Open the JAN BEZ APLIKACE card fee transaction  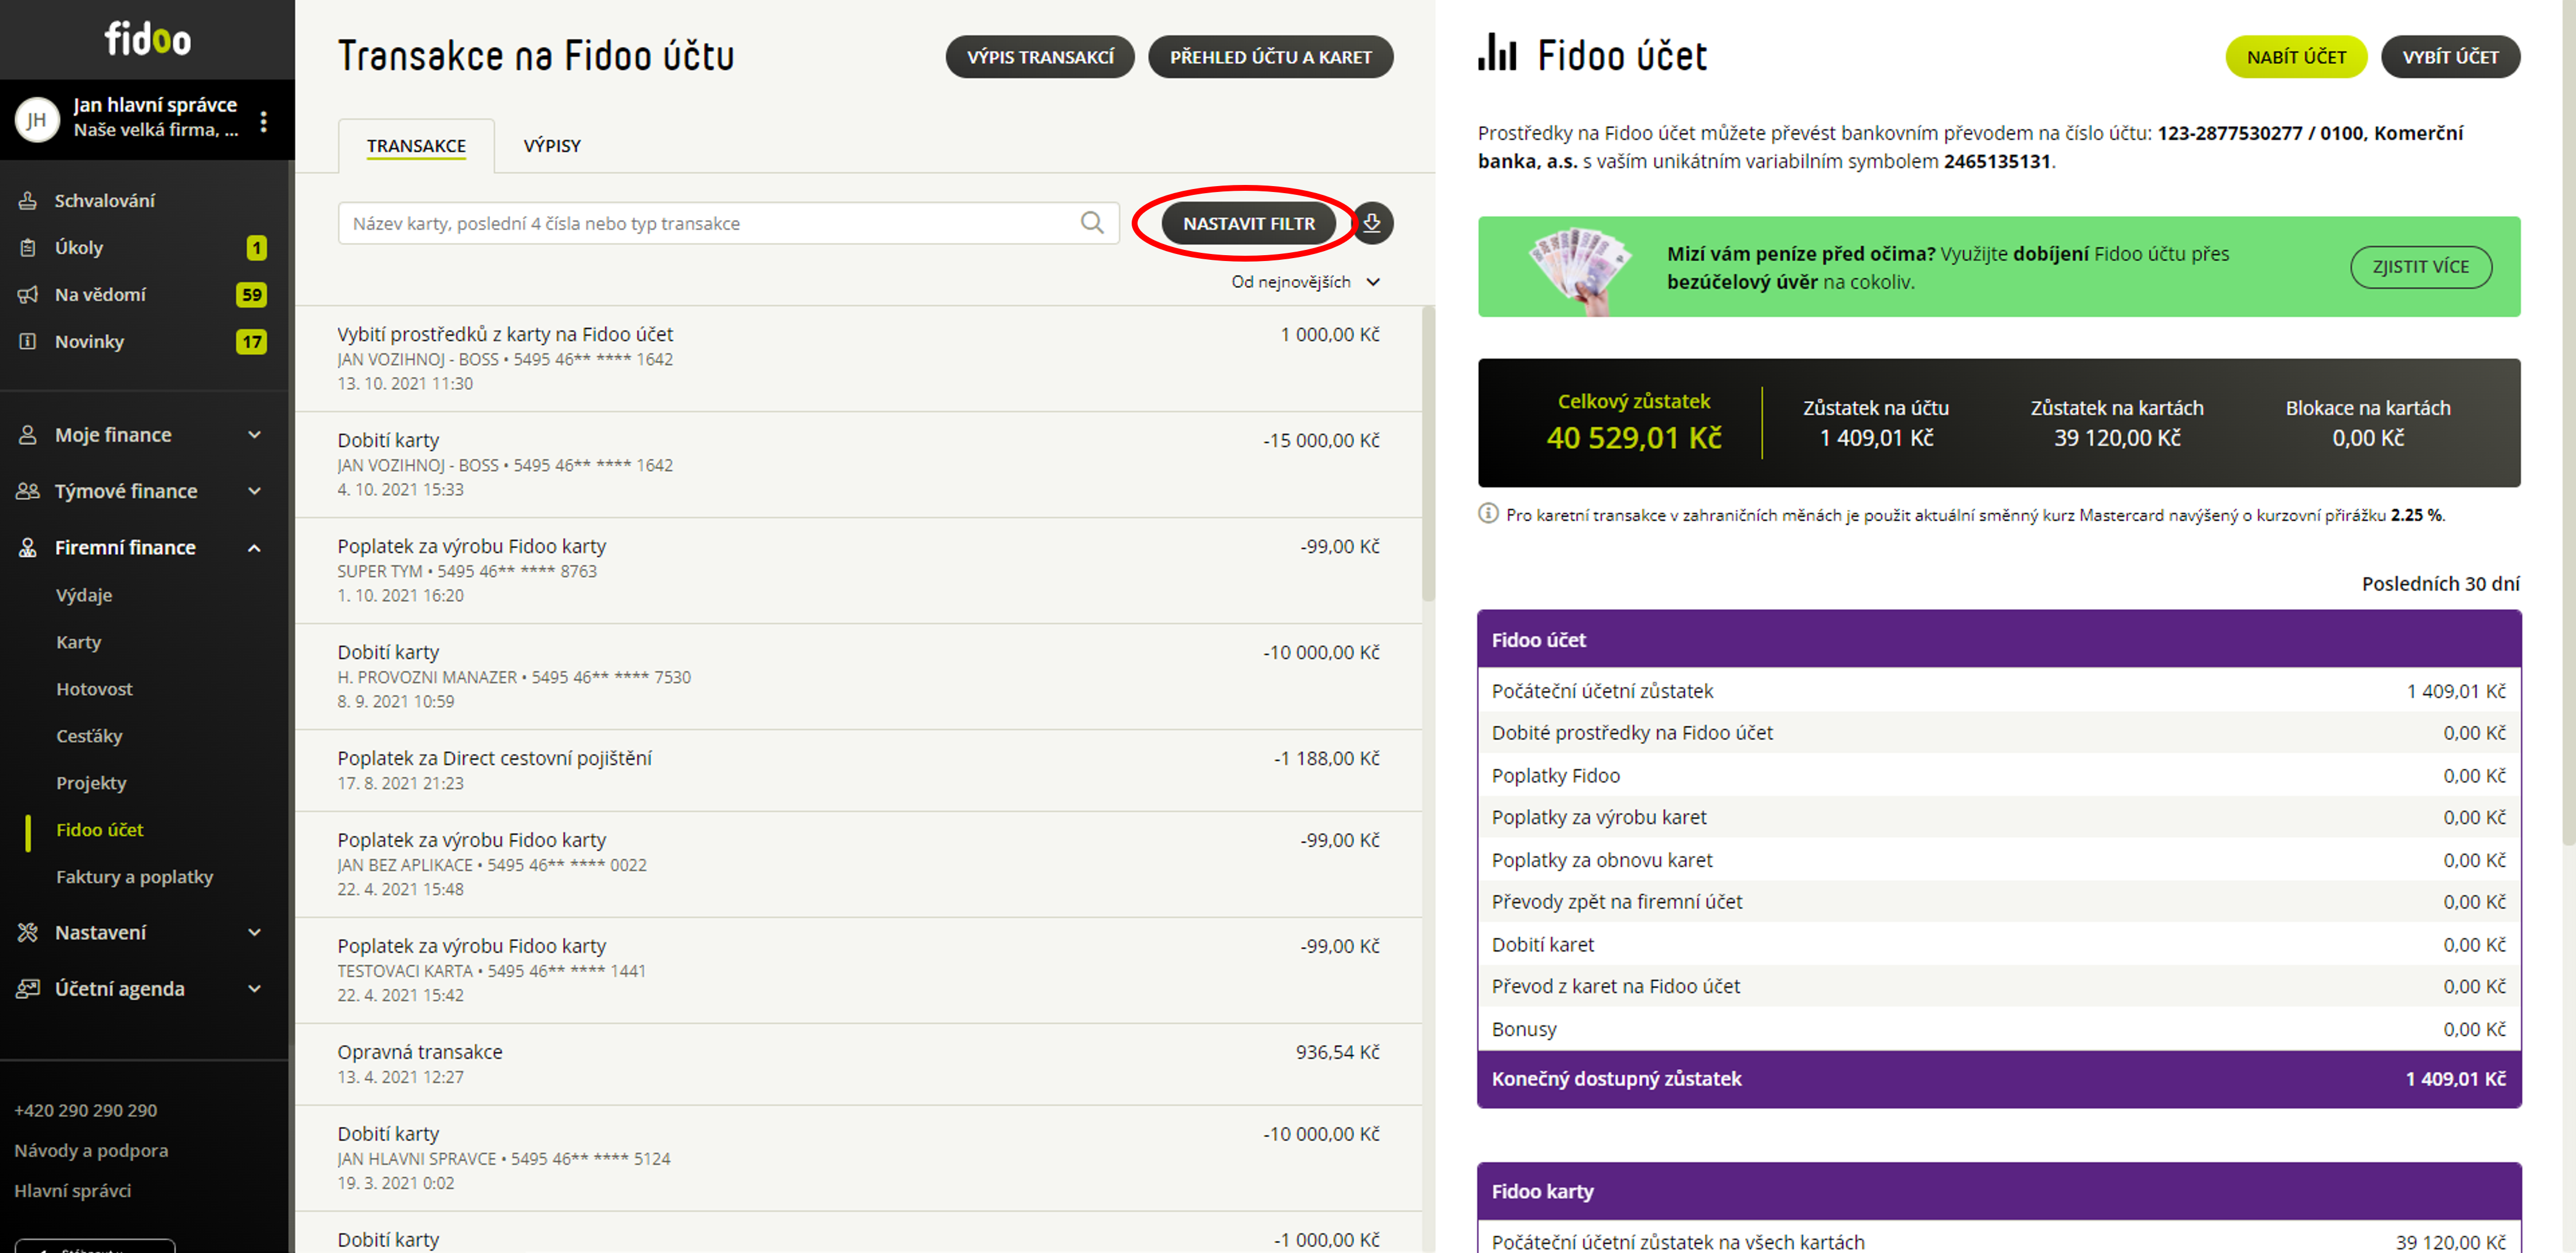859,864
